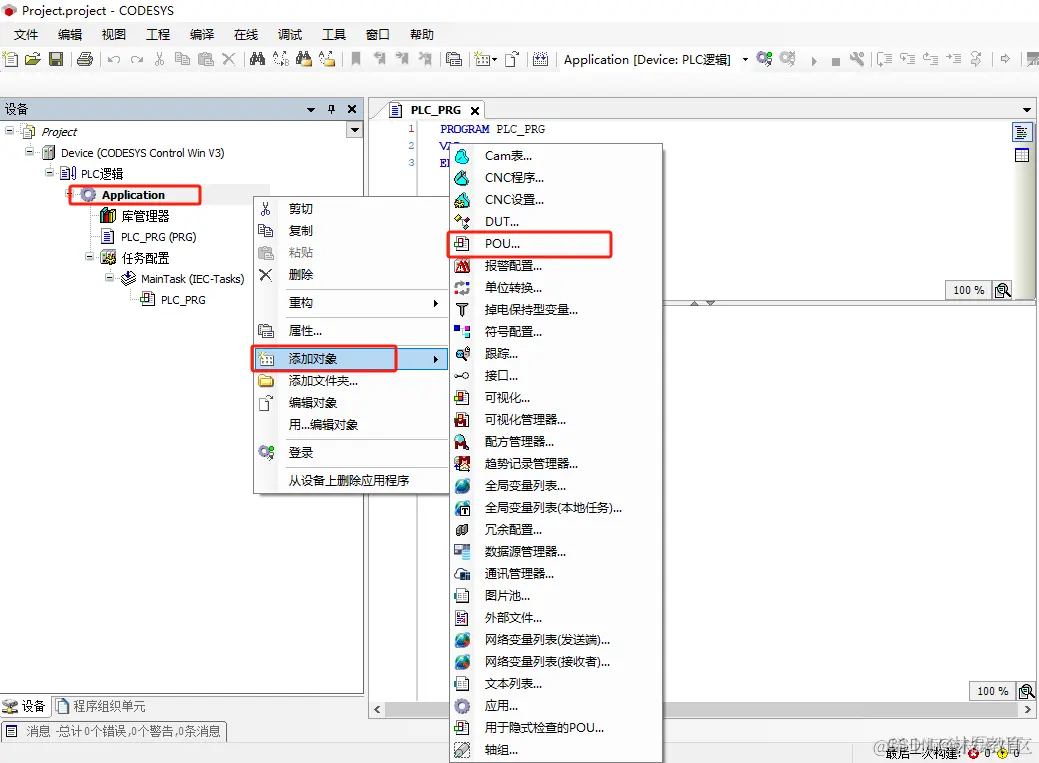
Task: Click 添加文件夹... in the context menu
Action: pyautogui.click(x=351, y=381)
